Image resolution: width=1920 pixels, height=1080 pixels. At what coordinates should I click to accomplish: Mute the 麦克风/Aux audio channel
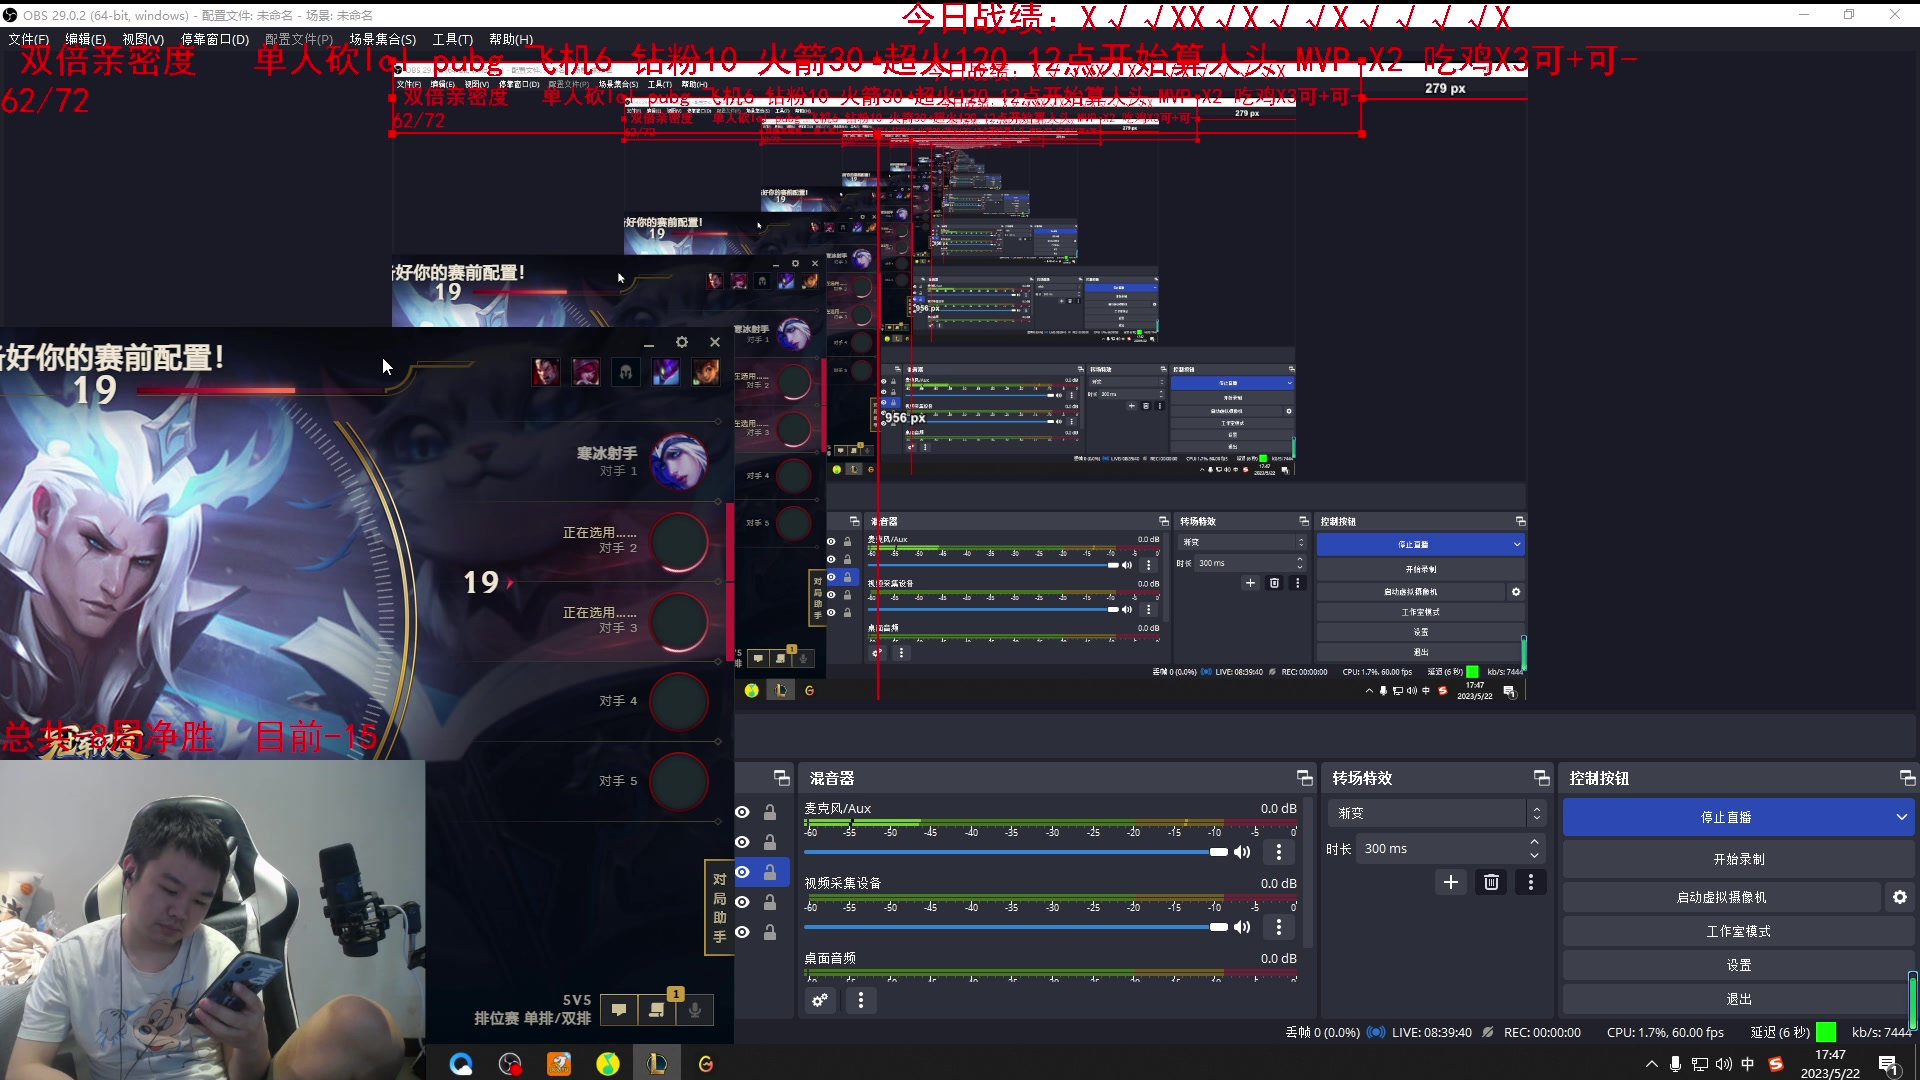tap(1242, 852)
